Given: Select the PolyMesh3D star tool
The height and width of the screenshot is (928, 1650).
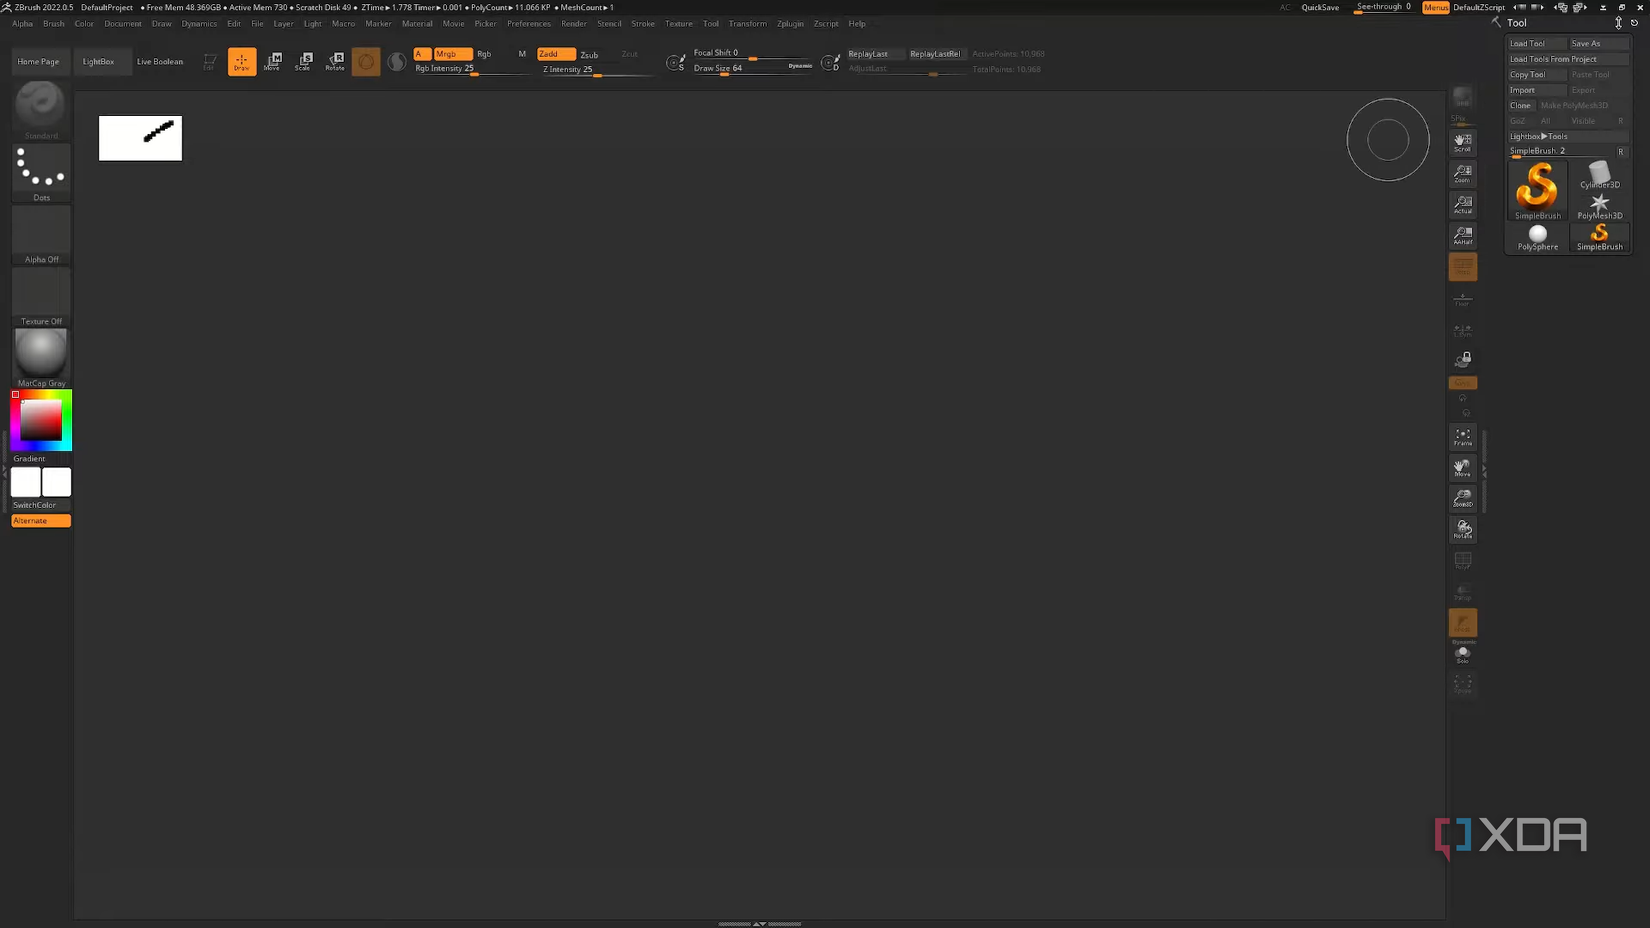Looking at the screenshot, I should click(x=1599, y=206).
